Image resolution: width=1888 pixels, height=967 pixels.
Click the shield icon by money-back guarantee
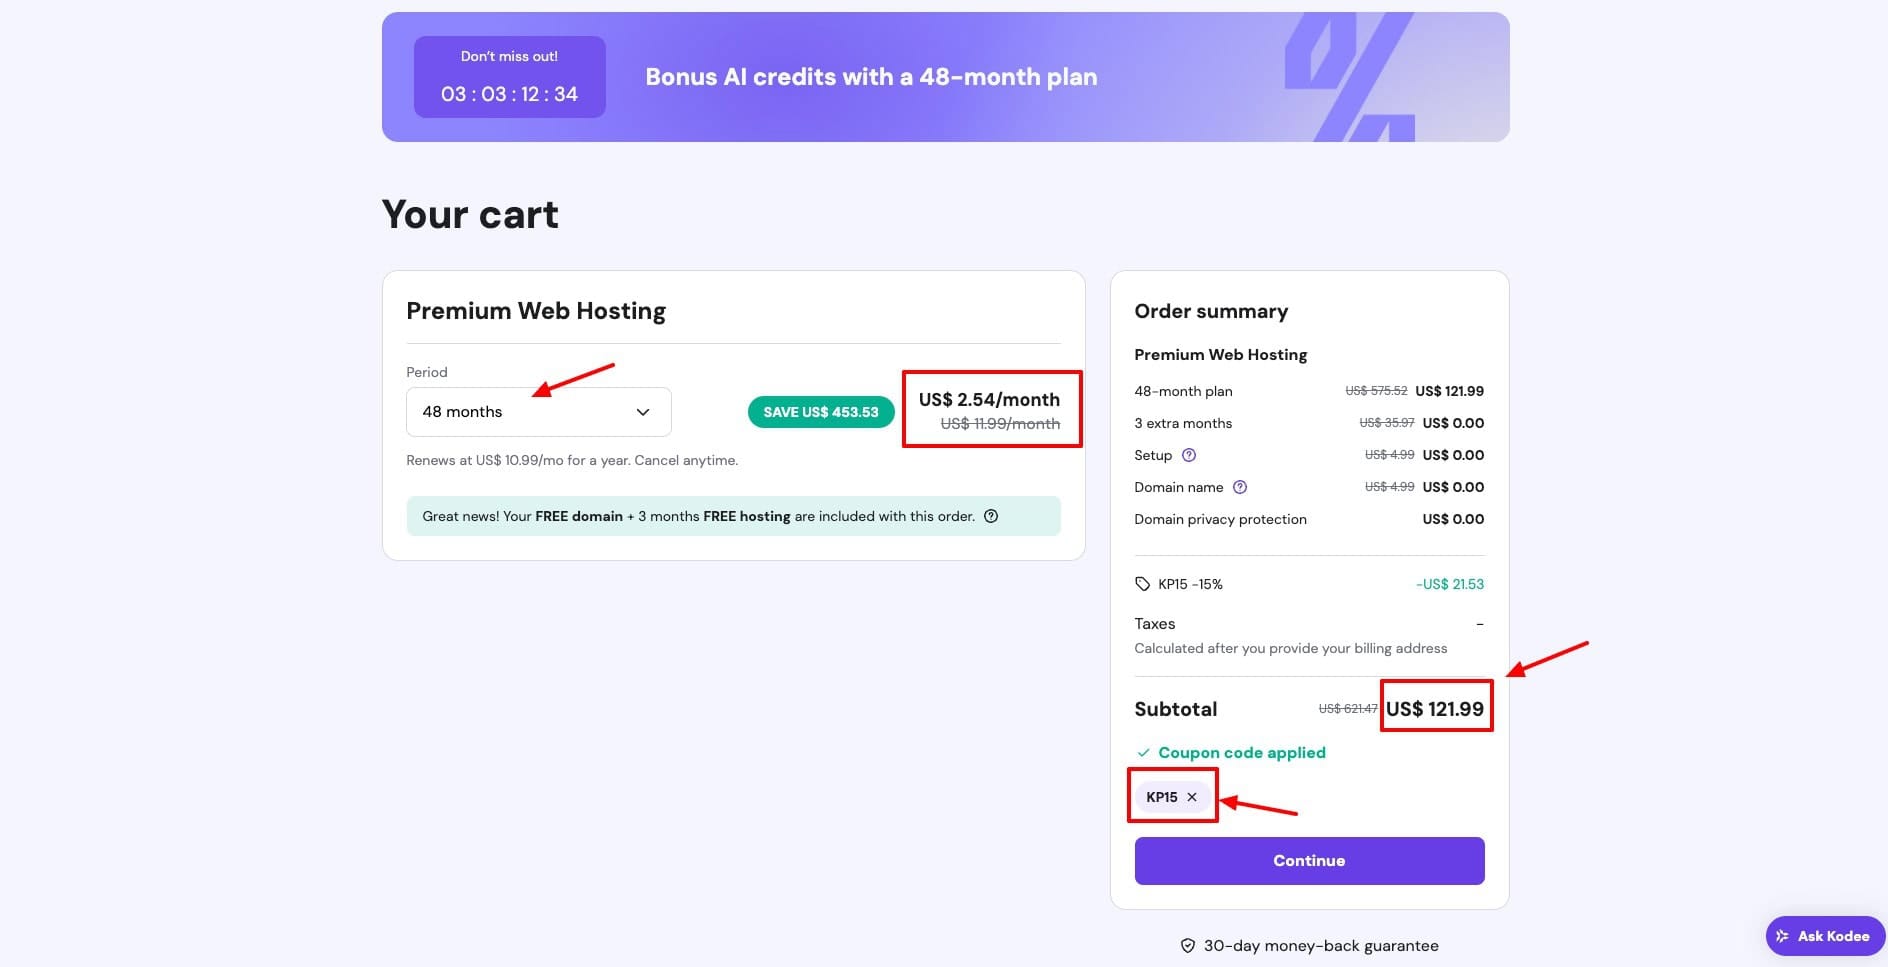pos(1187,944)
